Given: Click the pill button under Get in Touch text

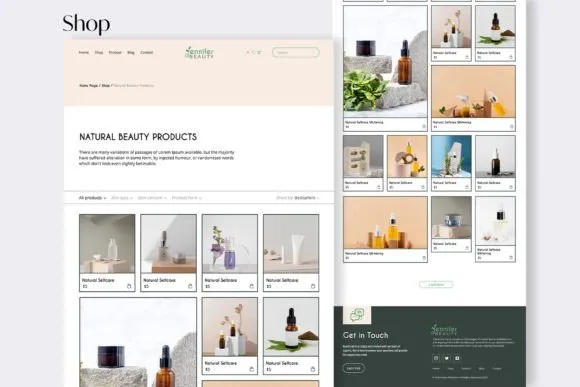Looking at the screenshot, I should point(354,368).
